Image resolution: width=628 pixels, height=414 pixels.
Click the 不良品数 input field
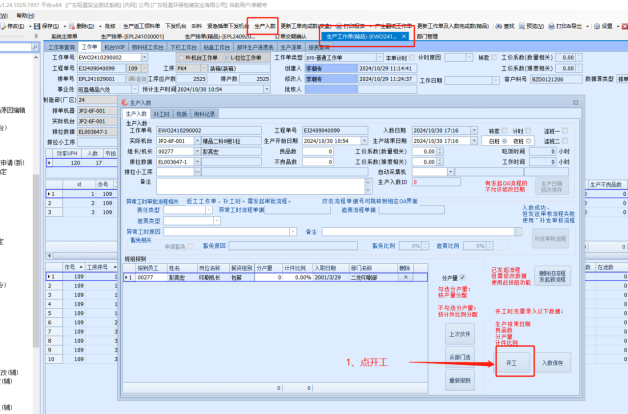318,162
